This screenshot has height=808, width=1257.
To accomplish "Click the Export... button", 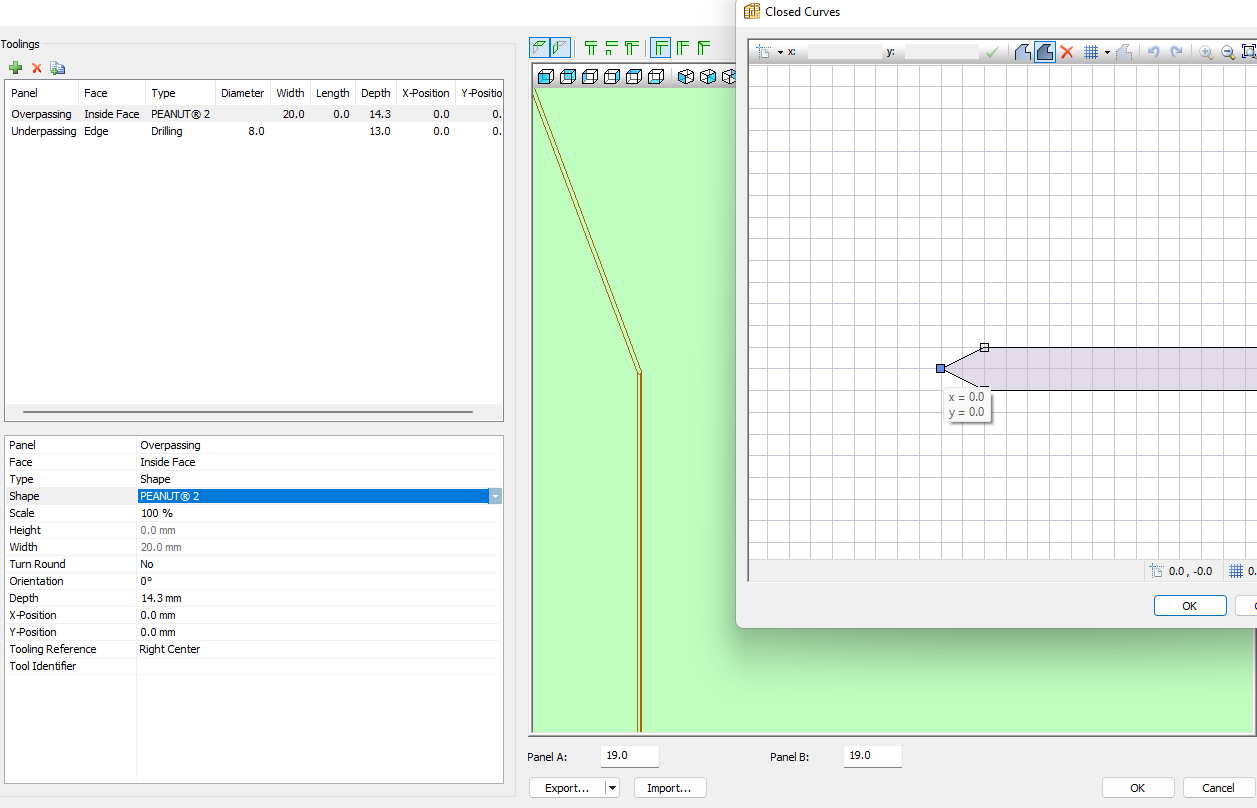I will [x=567, y=788].
